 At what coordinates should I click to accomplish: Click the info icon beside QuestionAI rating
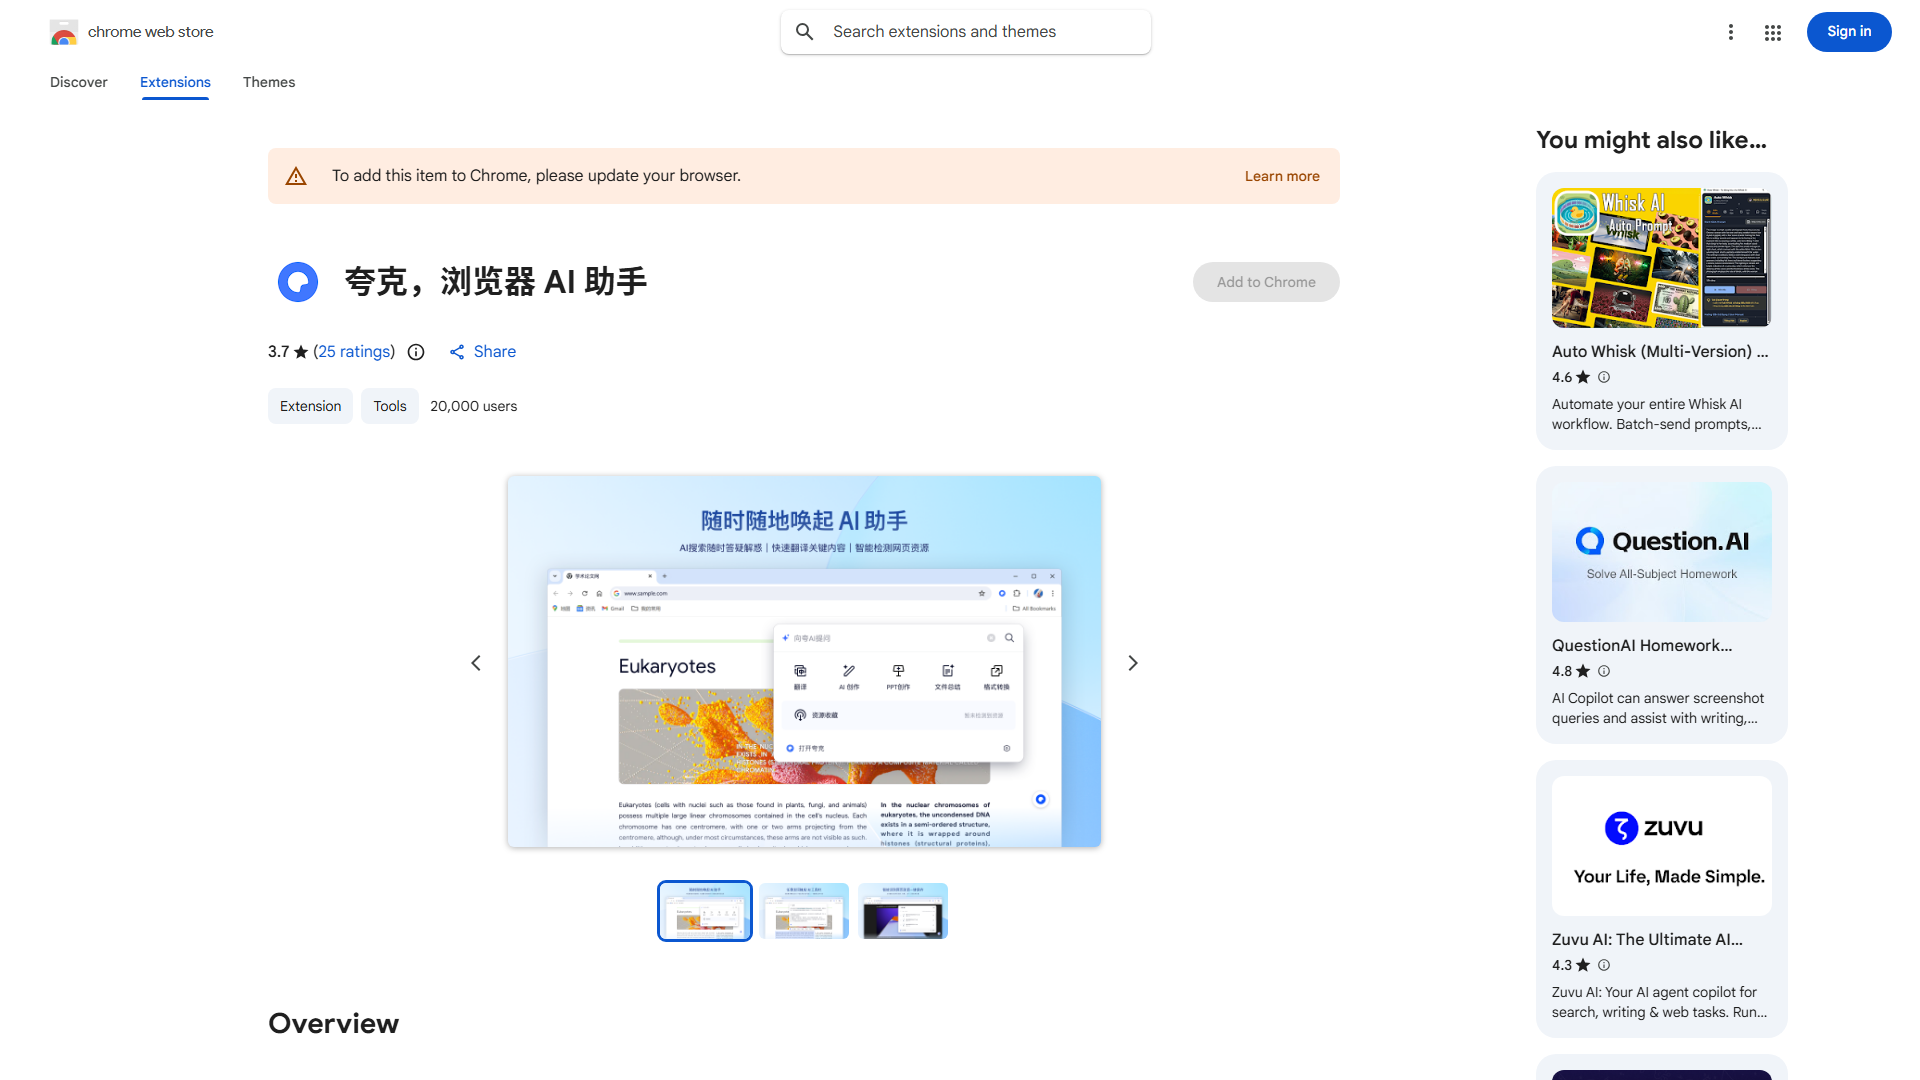click(1603, 671)
